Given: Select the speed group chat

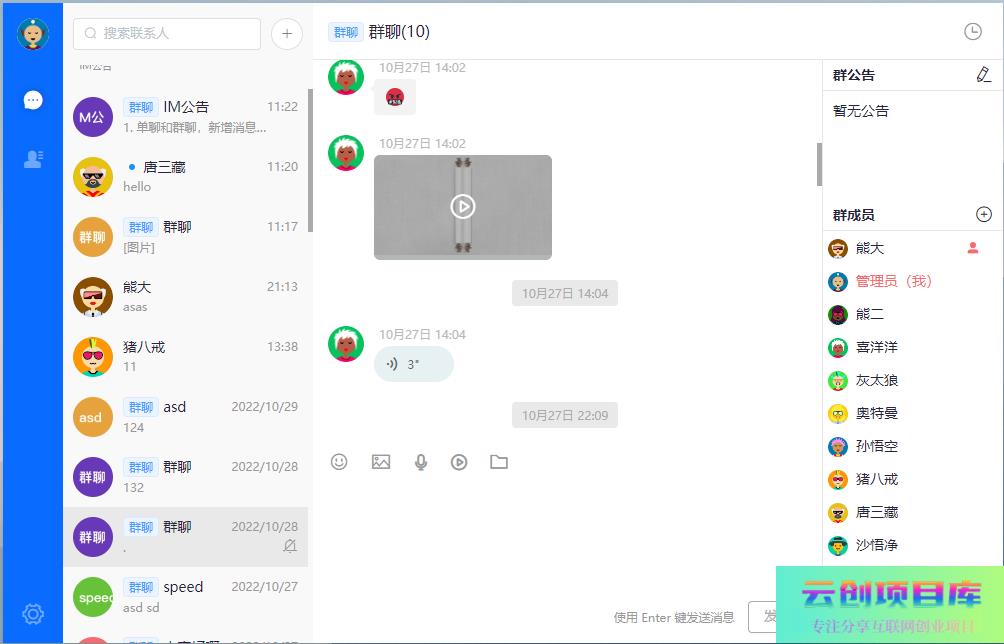Looking at the screenshot, I should coord(186,597).
